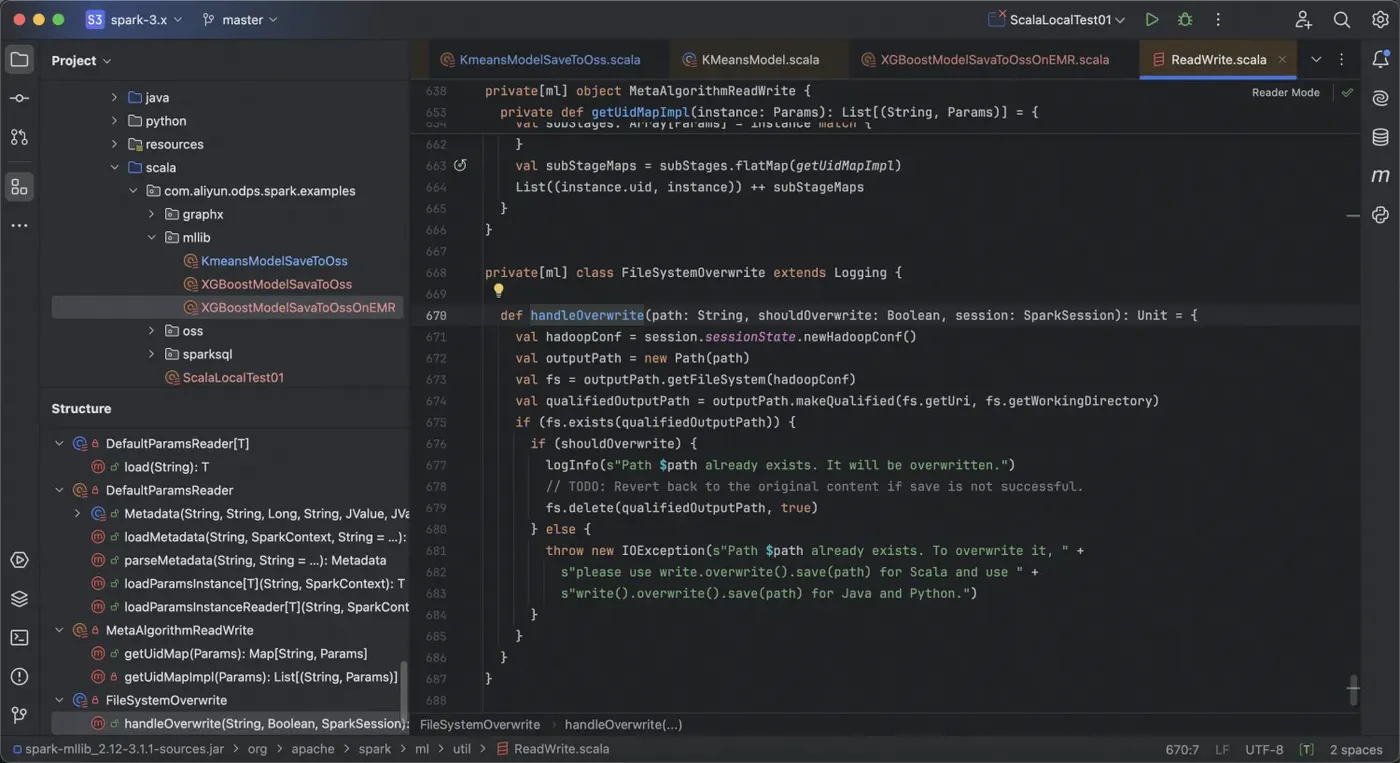This screenshot has height=763, width=1400.
Task: Open the Problems tool window icon
Action: point(19,676)
